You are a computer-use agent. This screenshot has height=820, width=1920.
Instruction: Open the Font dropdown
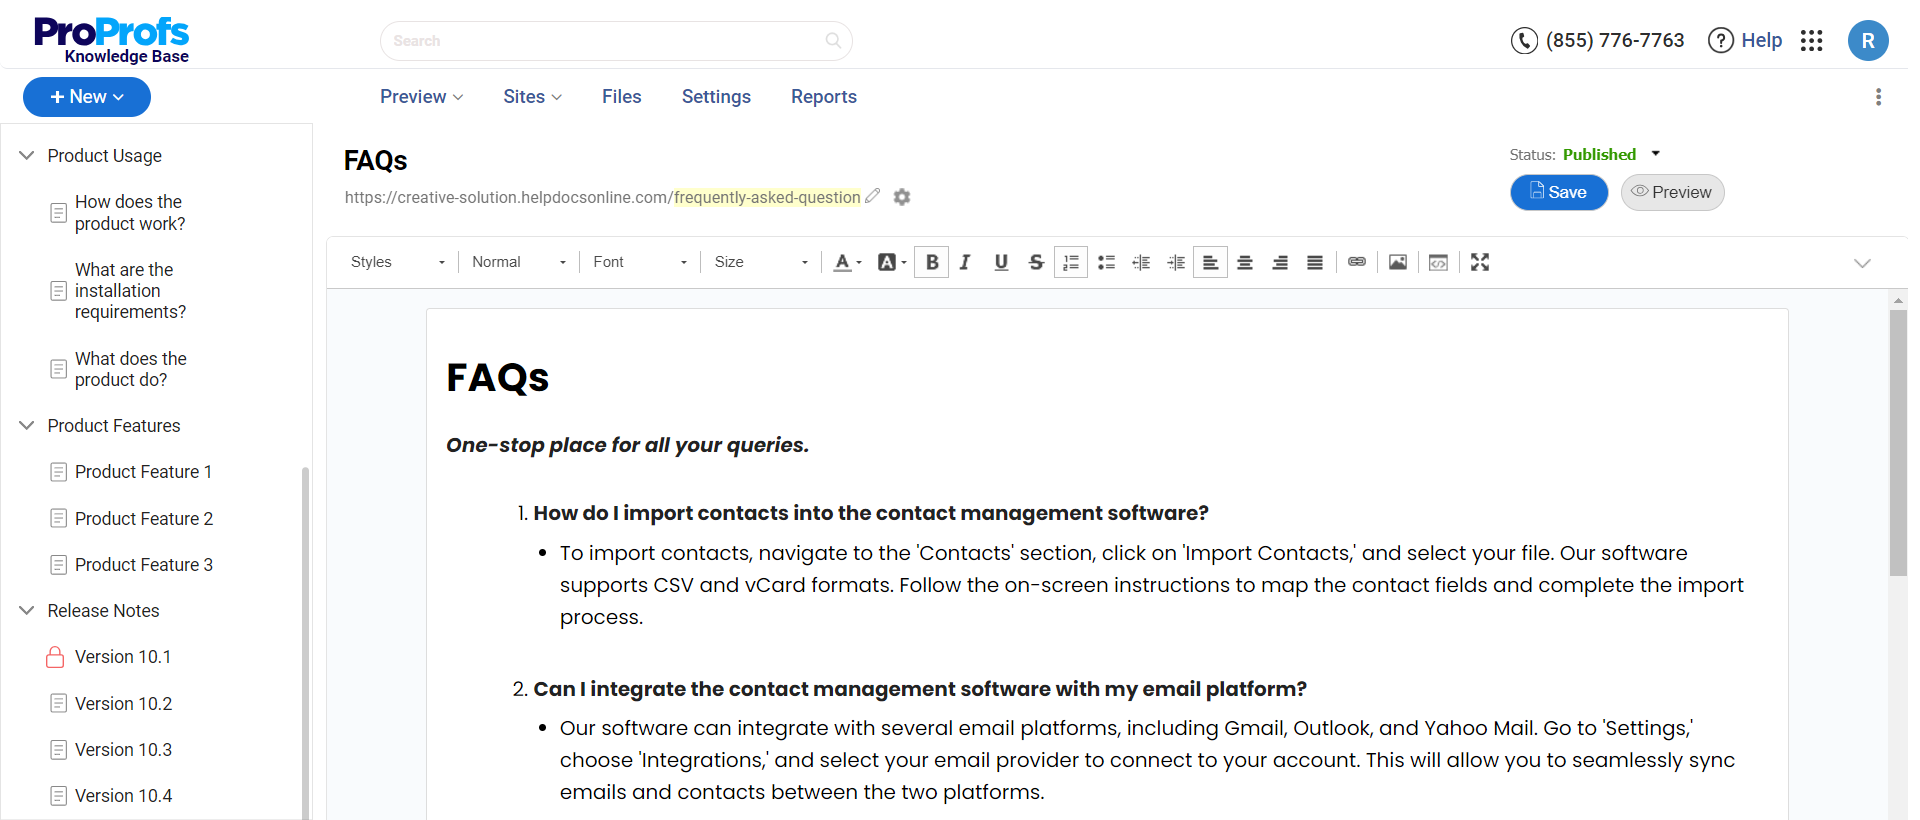click(640, 262)
